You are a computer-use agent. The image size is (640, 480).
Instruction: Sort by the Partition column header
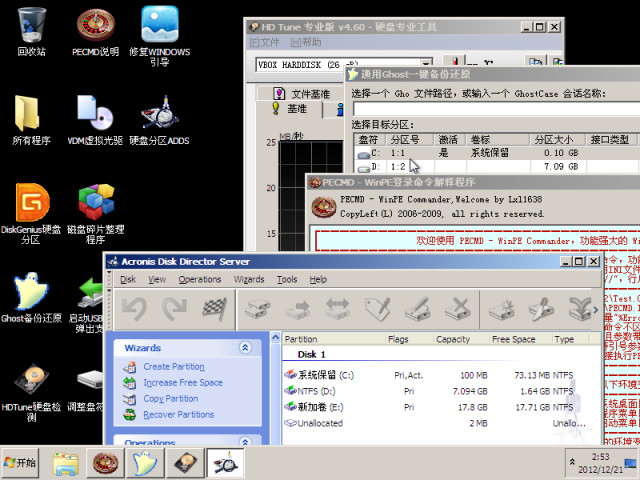pyautogui.click(x=334, y=339)
